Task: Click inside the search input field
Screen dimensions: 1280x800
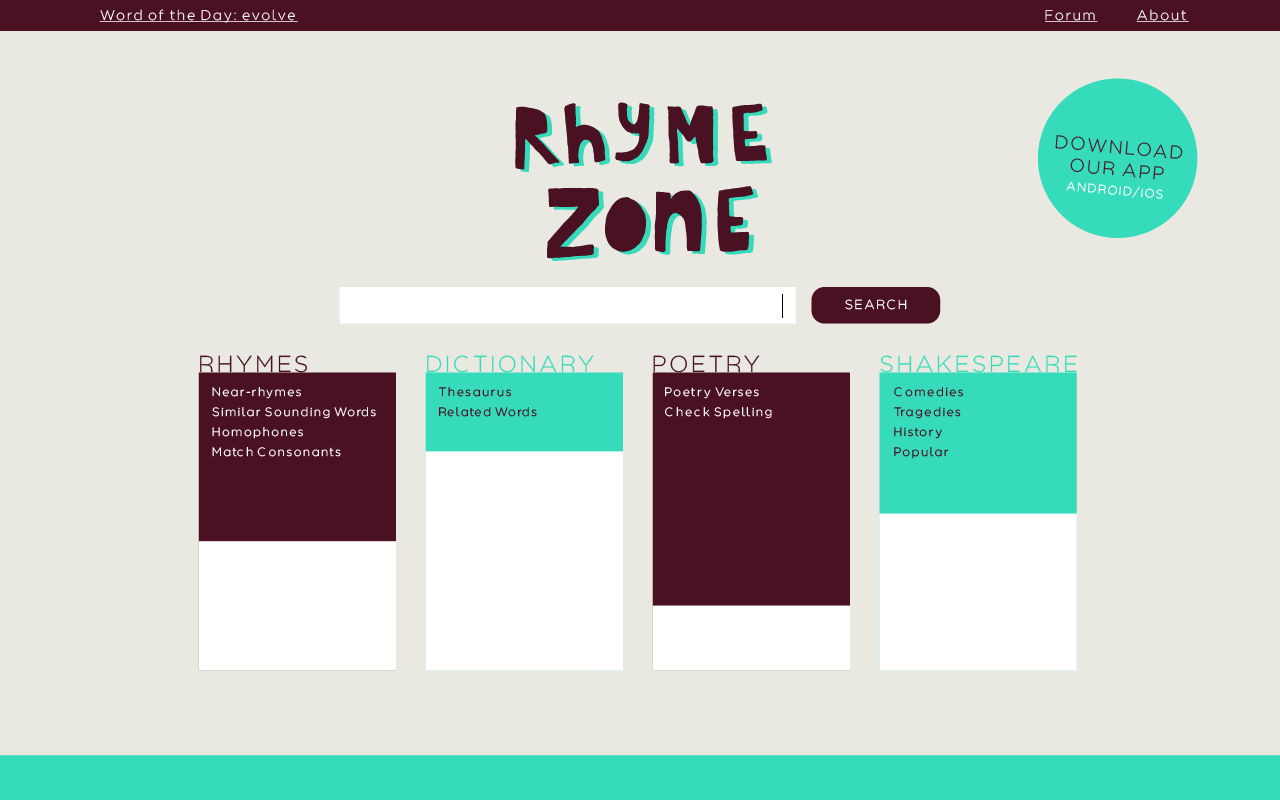Action: [x=560, y=305]
